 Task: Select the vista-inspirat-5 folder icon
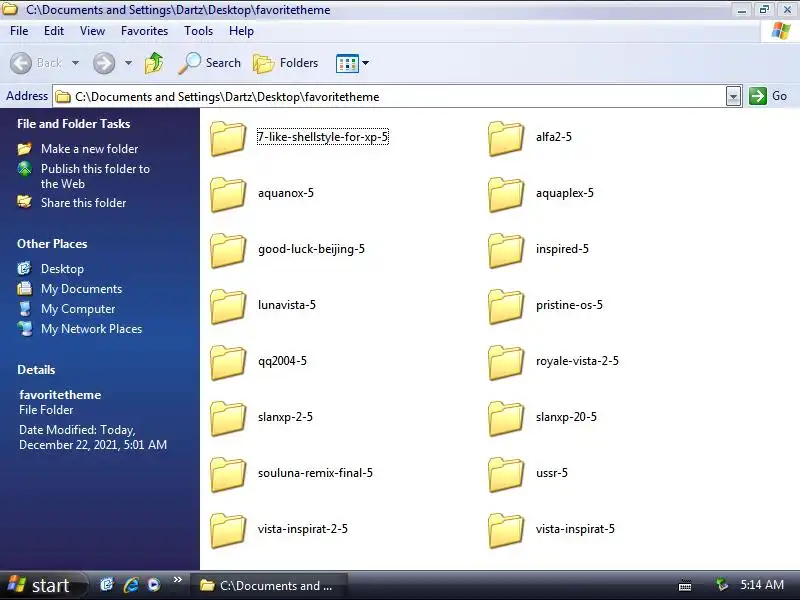pyautogui.click(x=506, y=530)
